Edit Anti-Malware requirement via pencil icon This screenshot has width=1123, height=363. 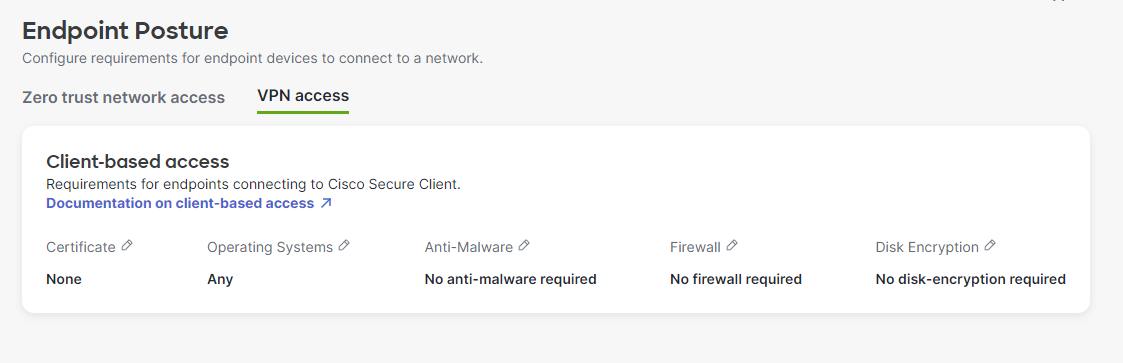pyautogui.click(x=524, y=246)
